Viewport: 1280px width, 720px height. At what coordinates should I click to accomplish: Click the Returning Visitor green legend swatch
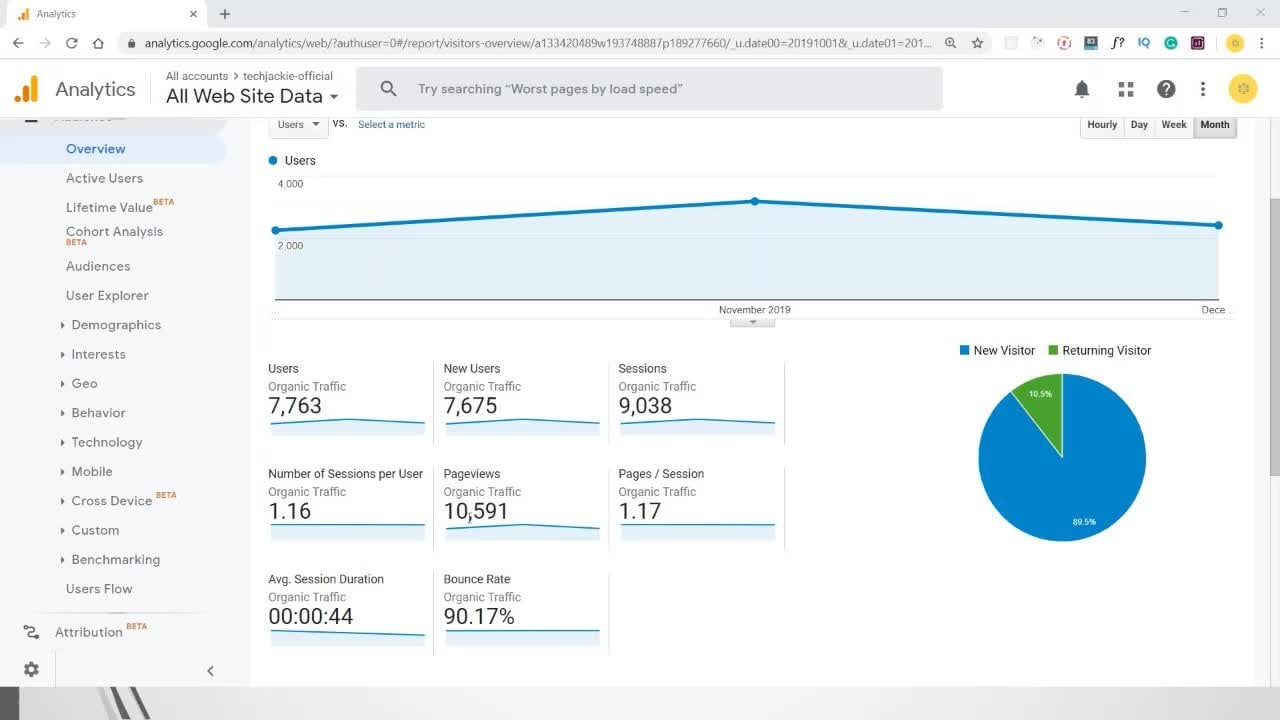tap(1053, 350)
